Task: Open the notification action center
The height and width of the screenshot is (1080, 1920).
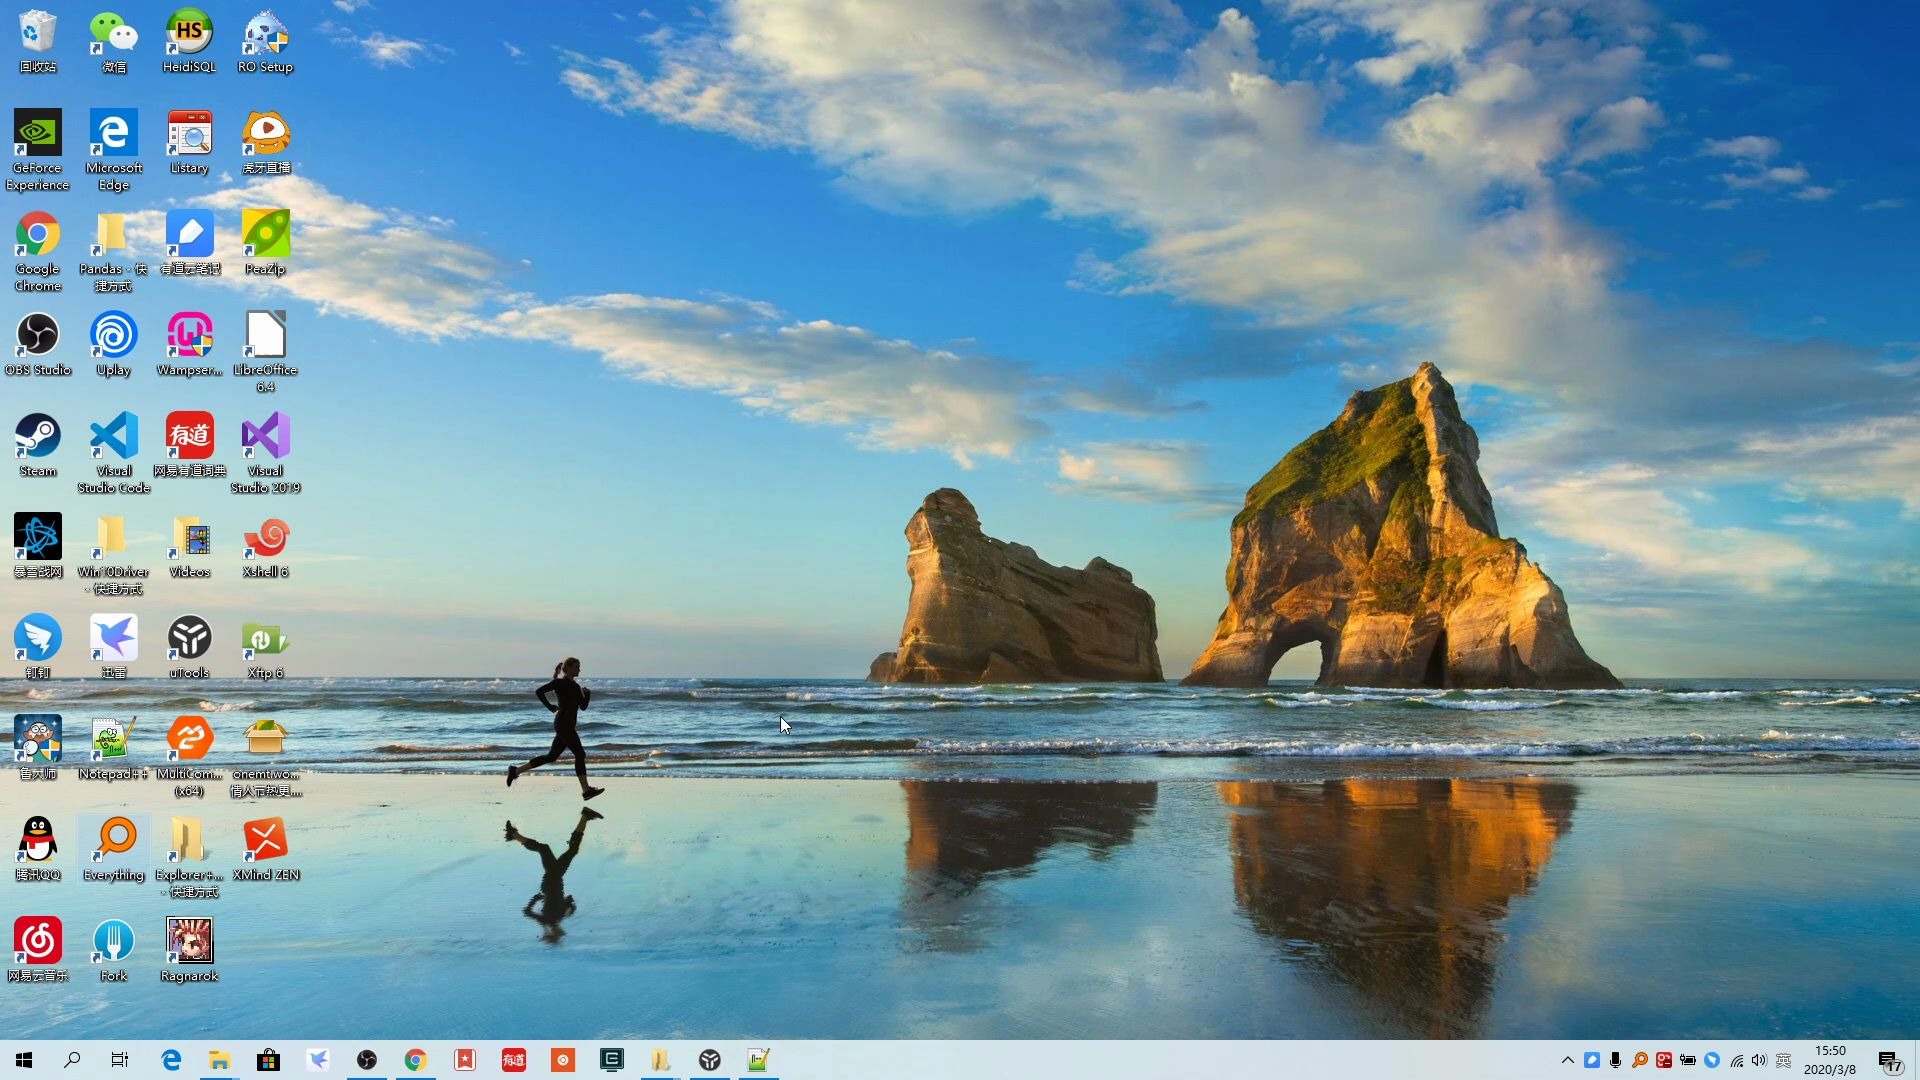Action: [1889, 1060]
